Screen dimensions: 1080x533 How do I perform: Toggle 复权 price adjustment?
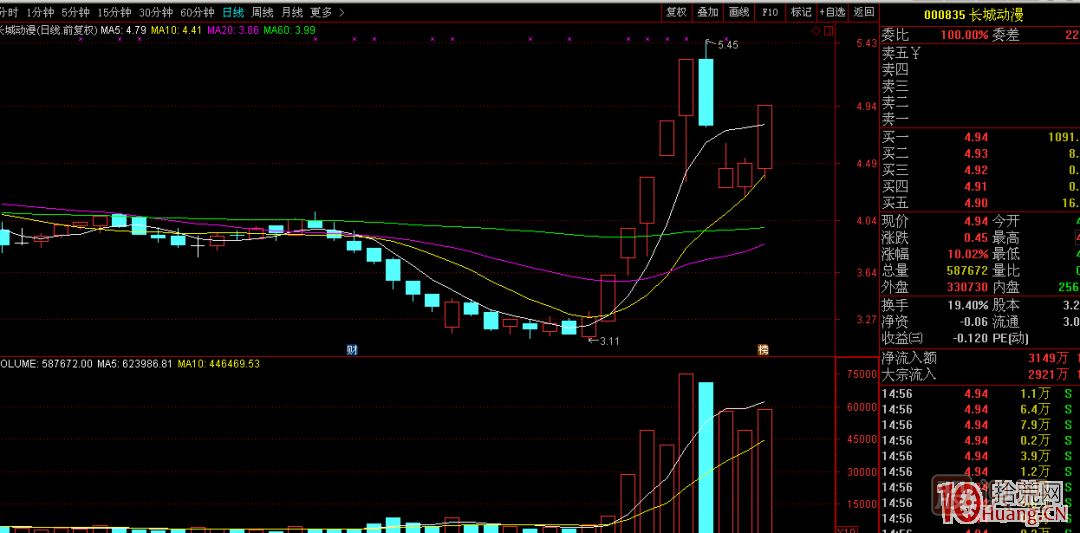coord(676,12)
